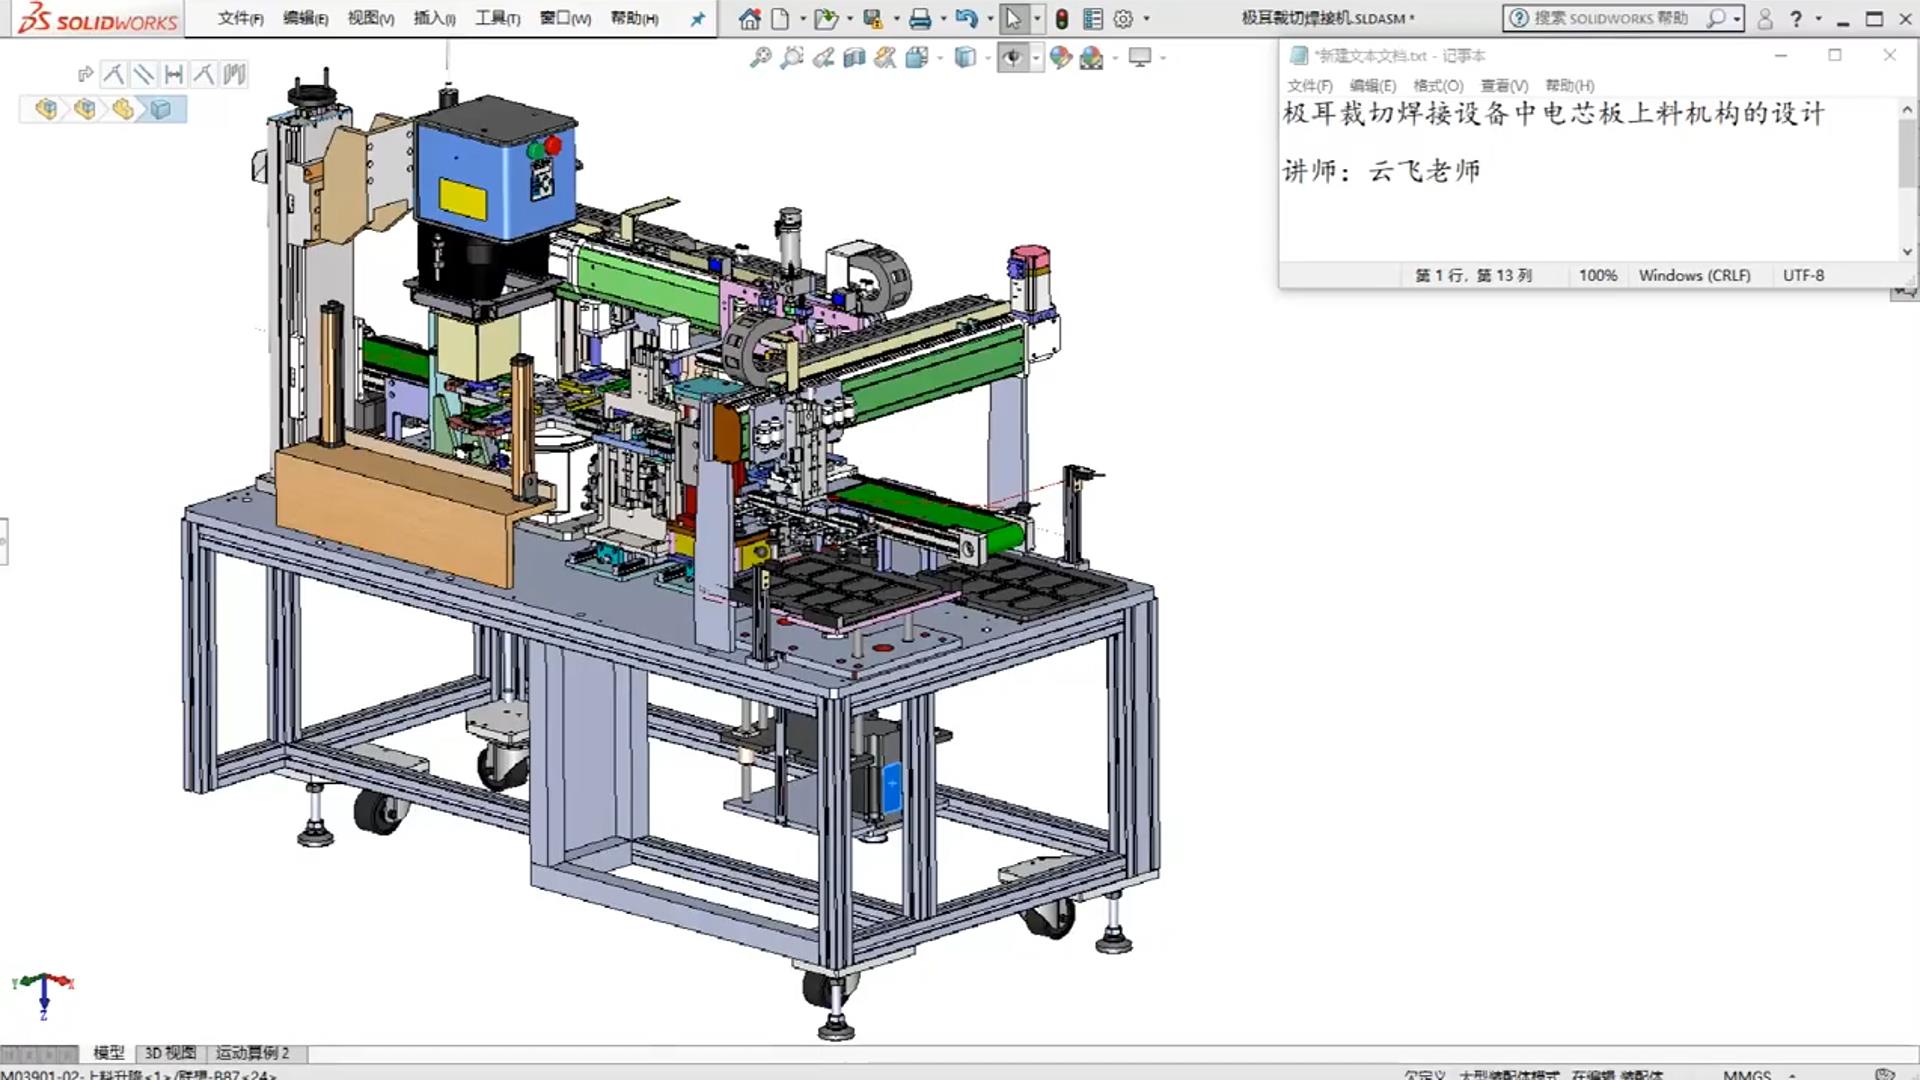Image resolution: width=1920 pixels, height=1080 pixels.
Task: Click the Notepad vertical scrollbar thumb
Action: (x=1907, y=155)
